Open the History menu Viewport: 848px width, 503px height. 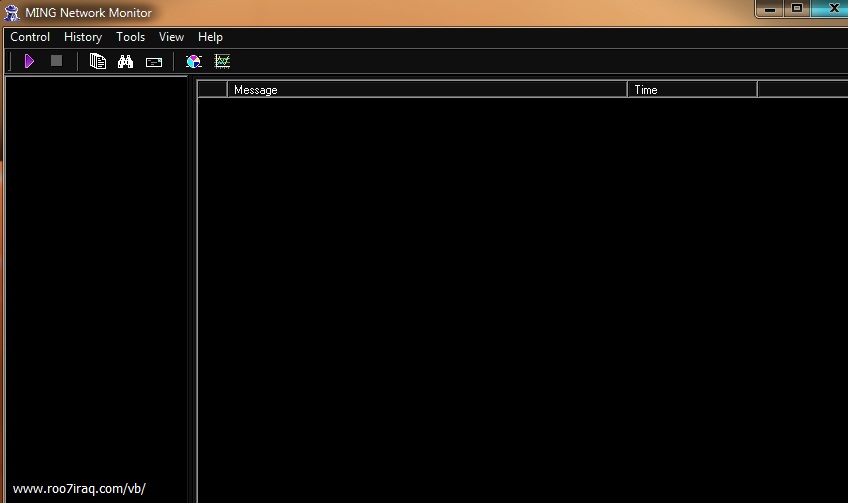click(83, 37)
